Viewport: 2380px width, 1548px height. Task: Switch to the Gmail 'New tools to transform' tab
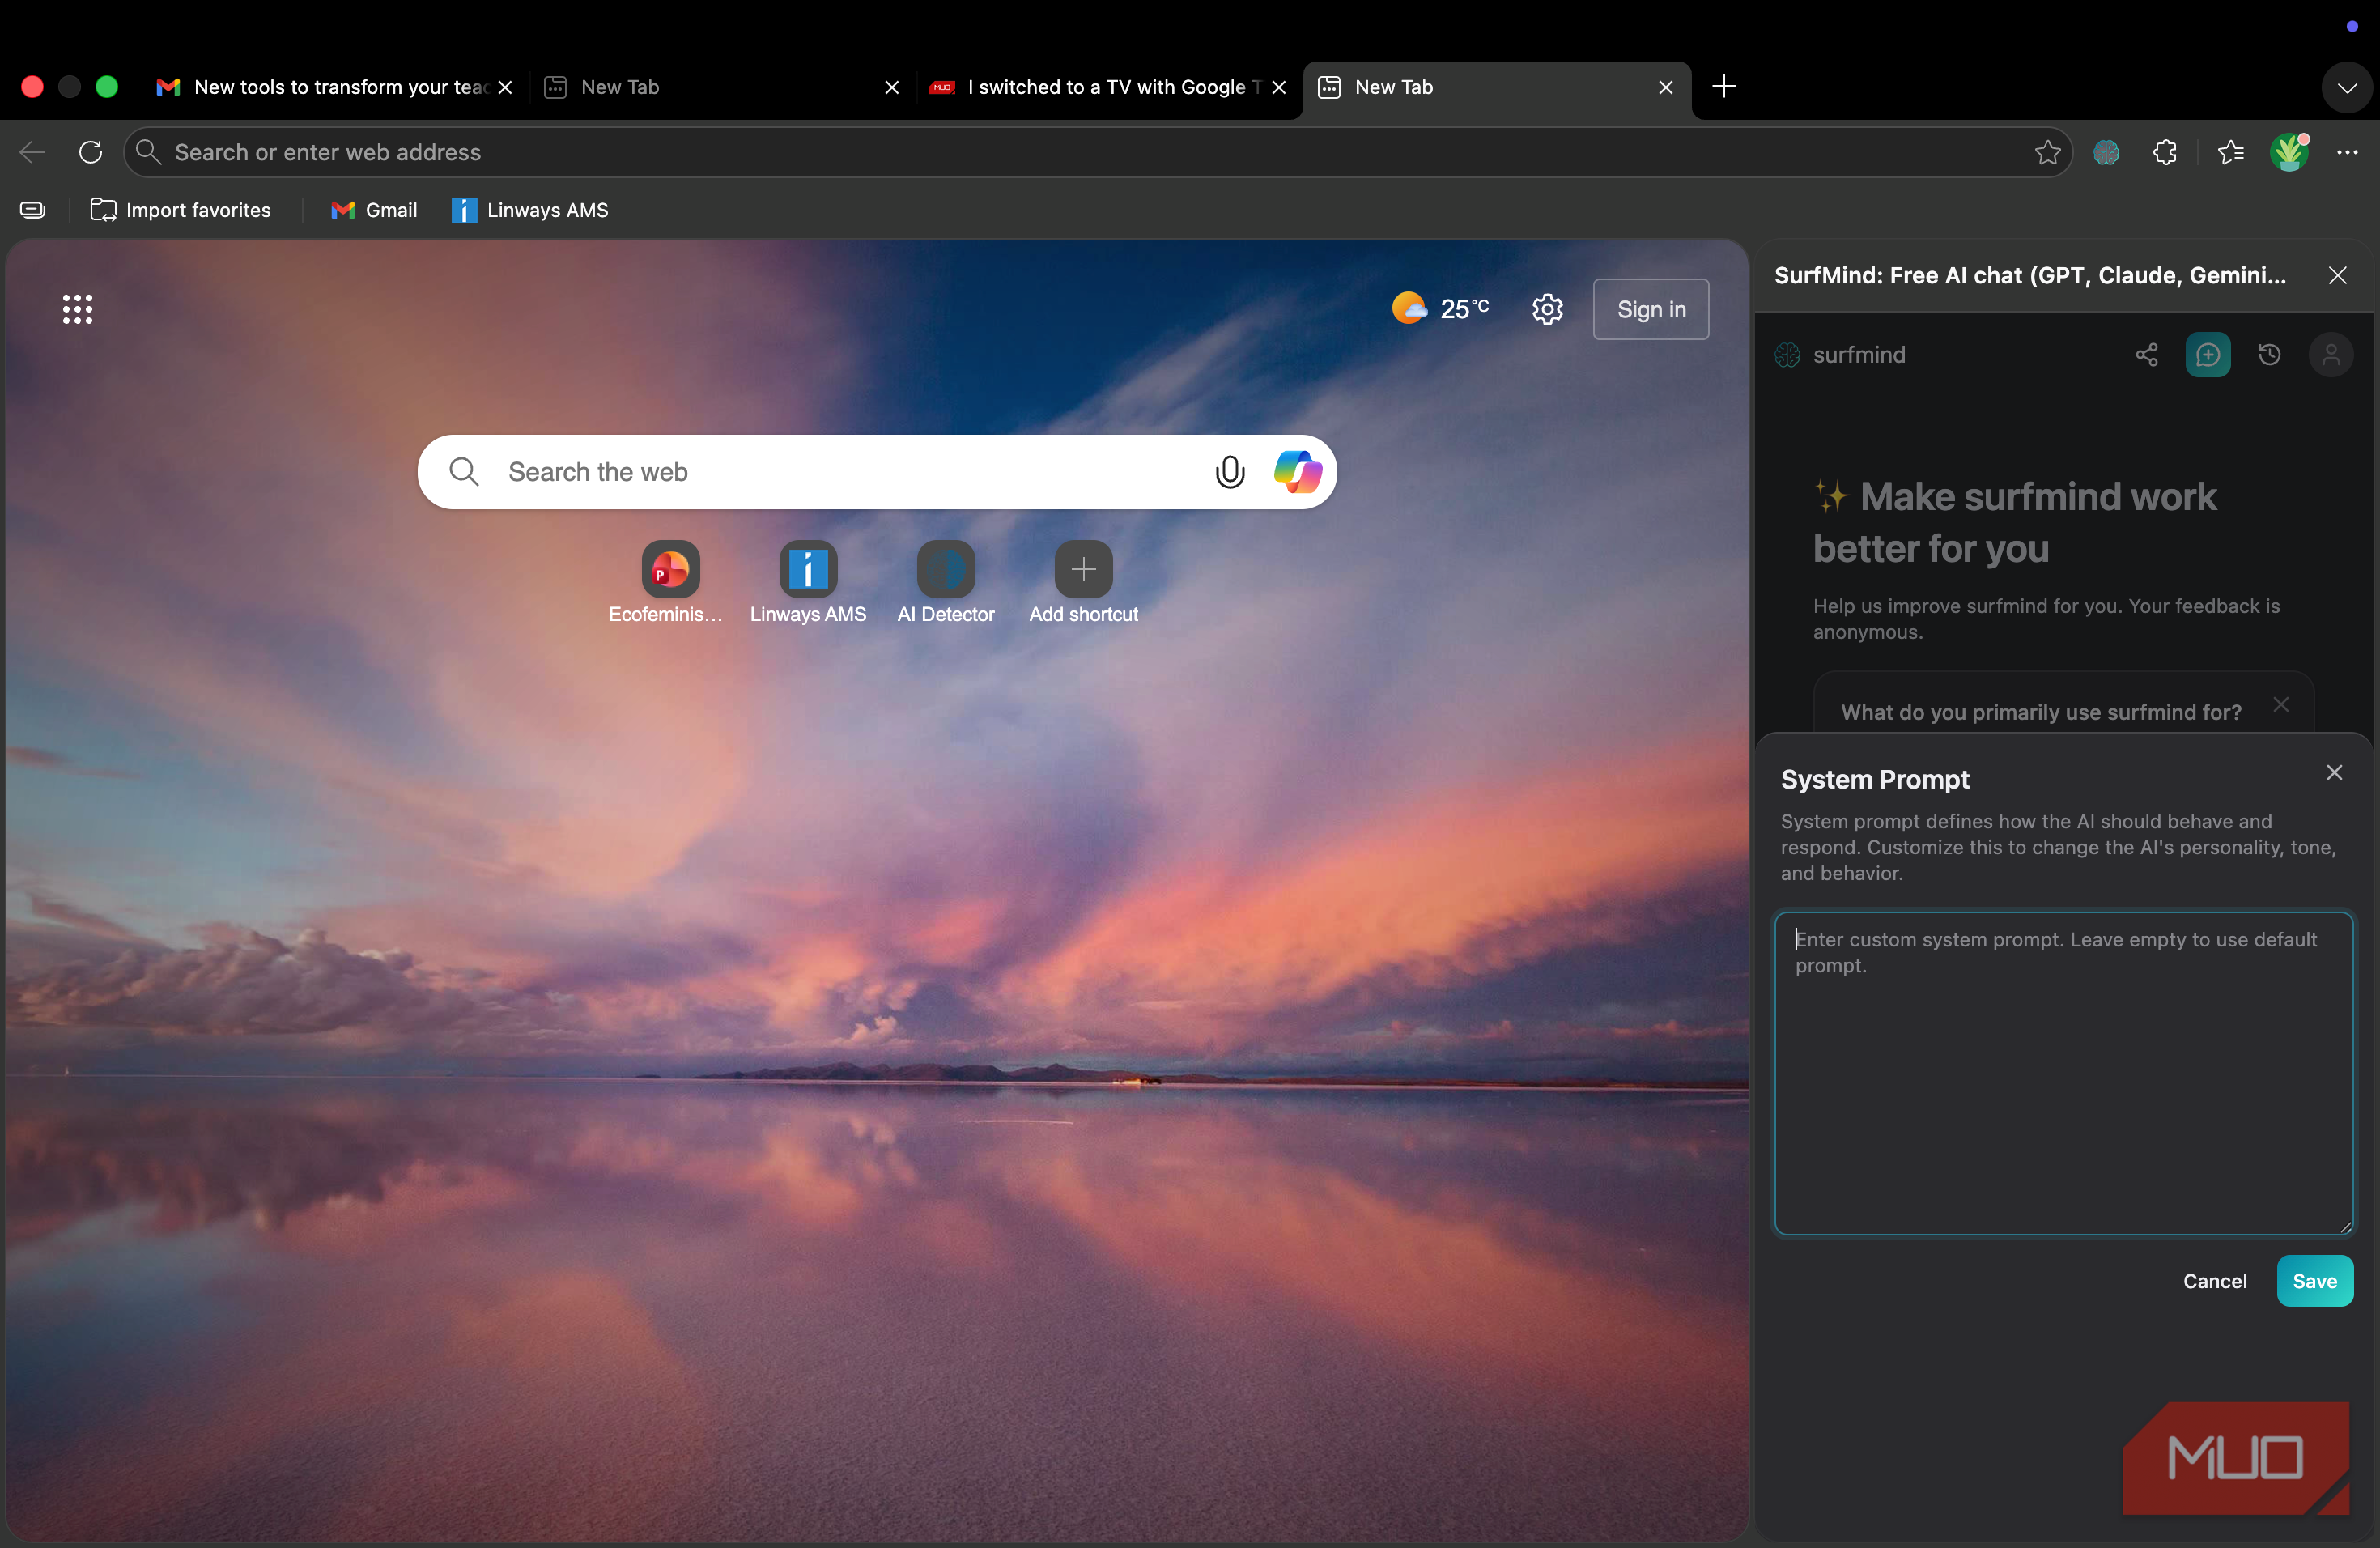click(x=334, y=87)
